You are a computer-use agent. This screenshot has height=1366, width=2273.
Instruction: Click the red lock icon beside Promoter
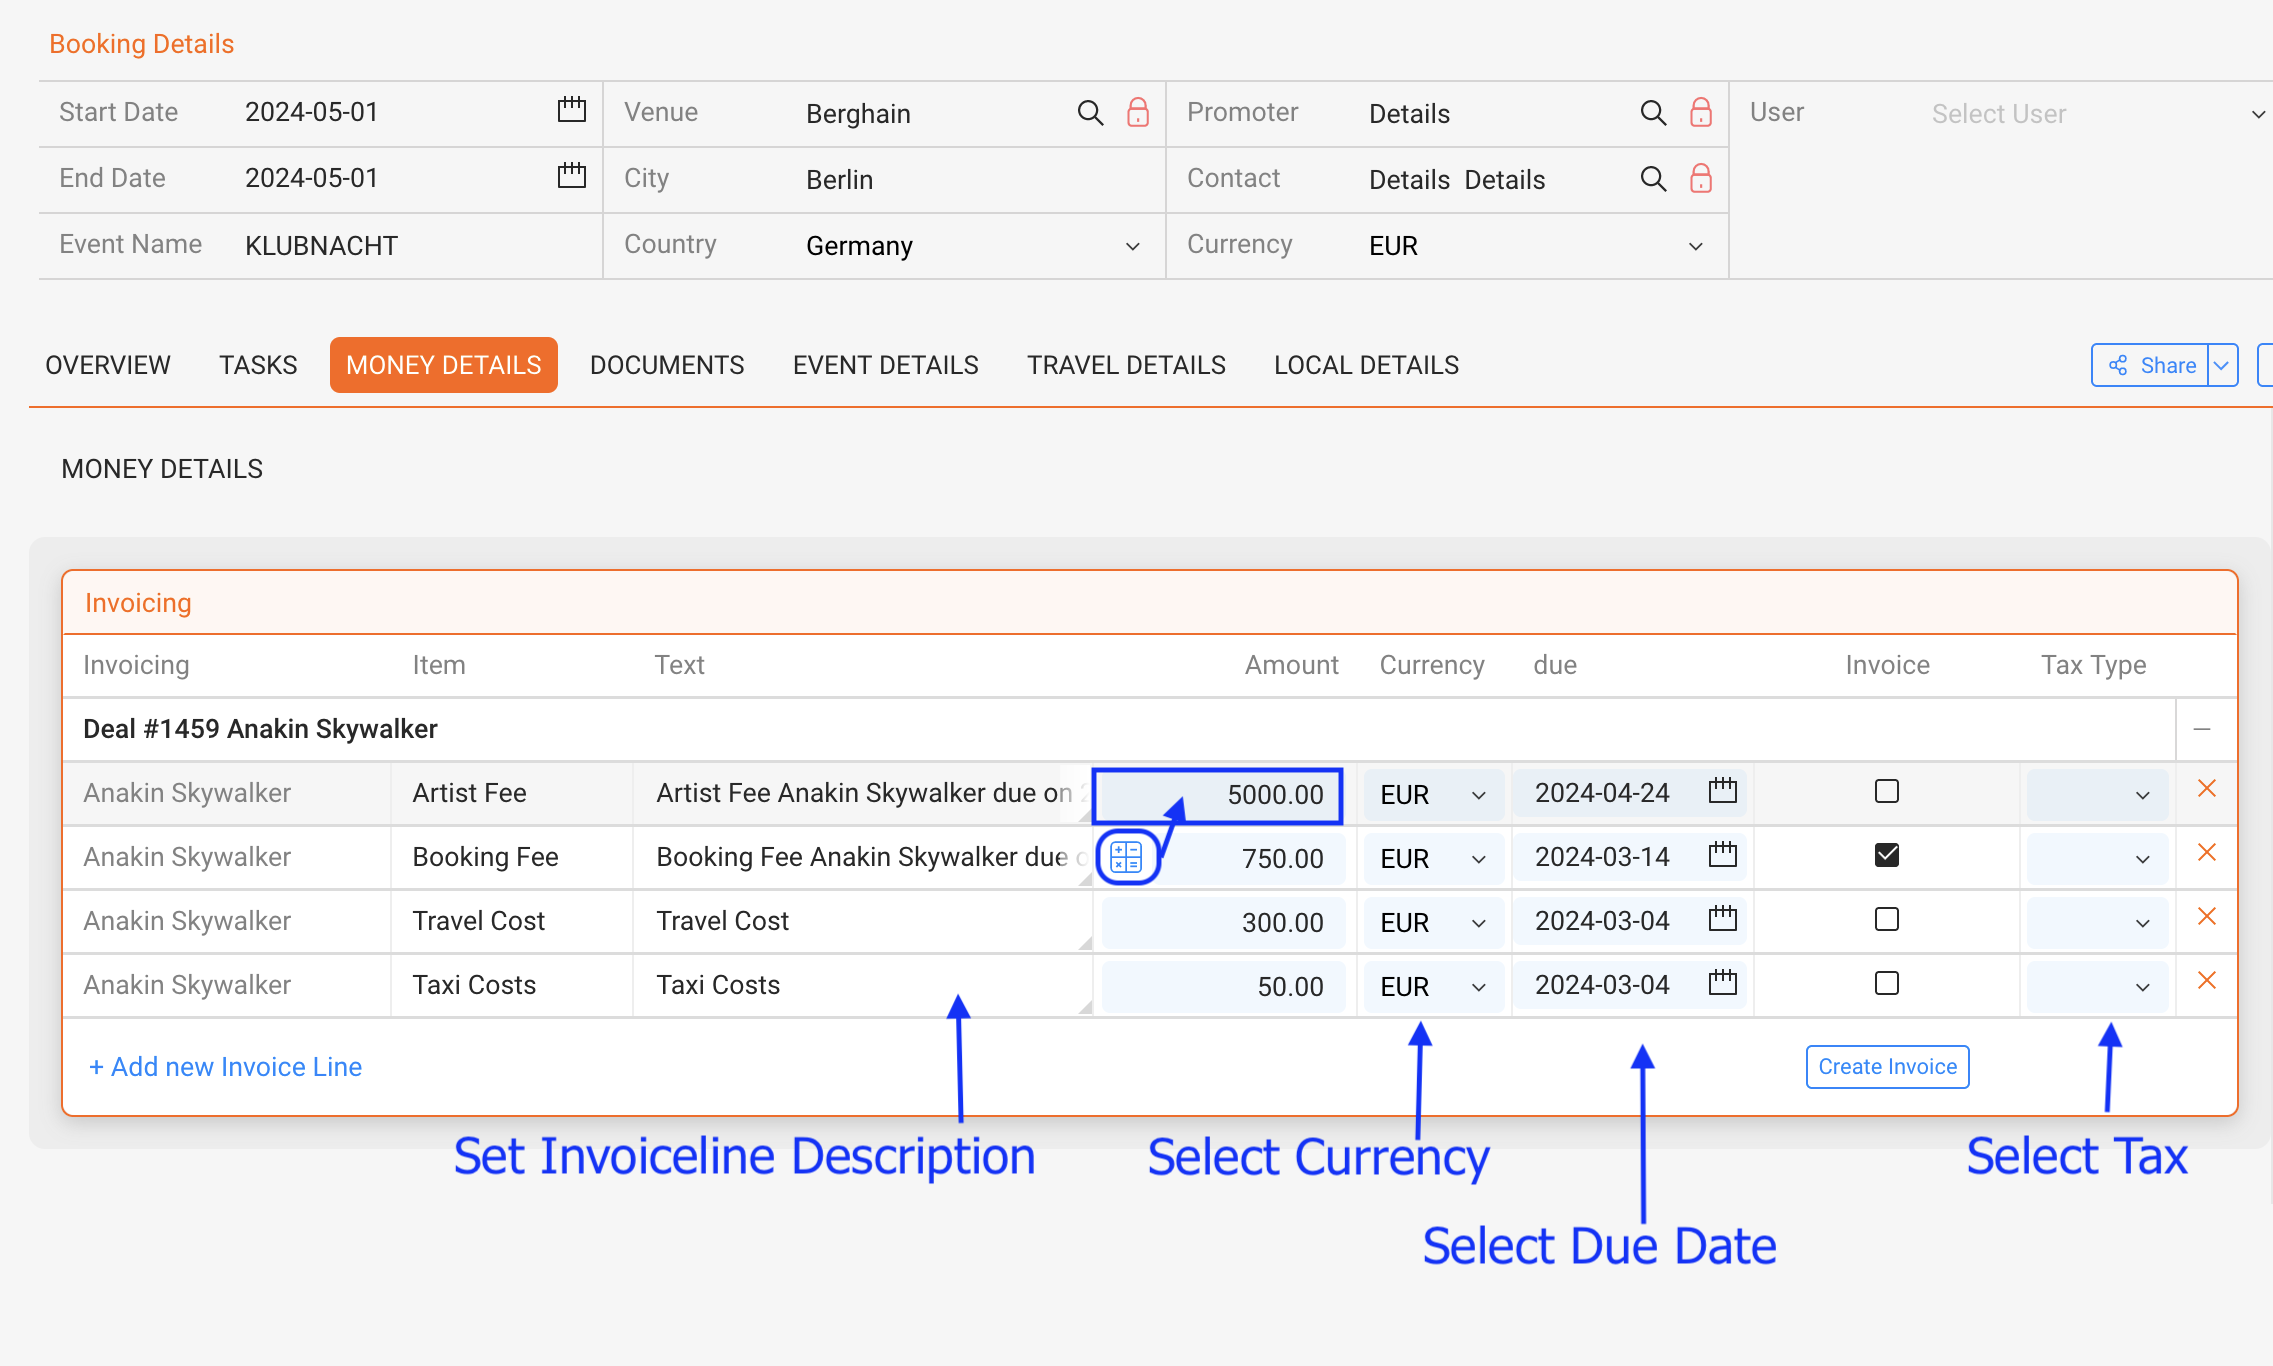(x=1700, y=113)
